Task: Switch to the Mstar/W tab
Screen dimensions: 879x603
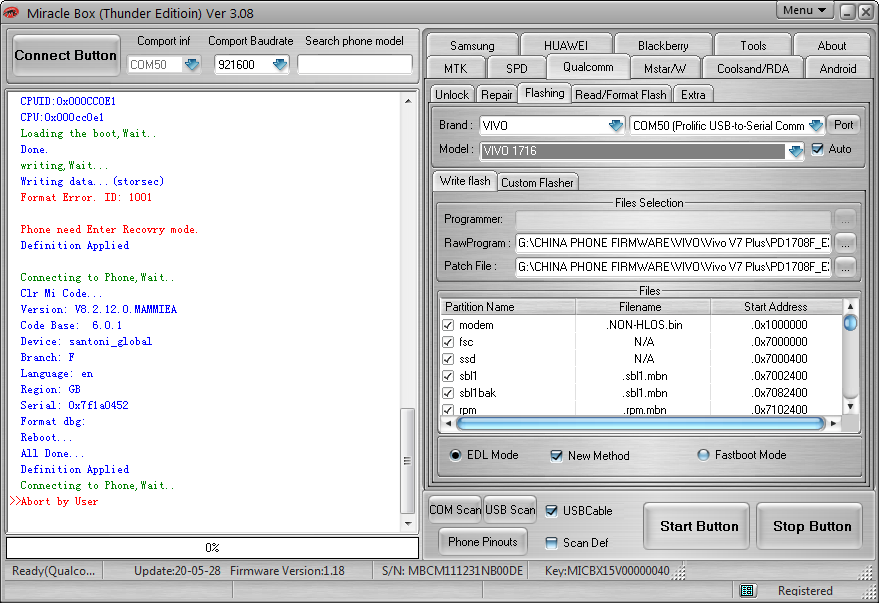Action: pyautogui.click(x=665, y=68)
